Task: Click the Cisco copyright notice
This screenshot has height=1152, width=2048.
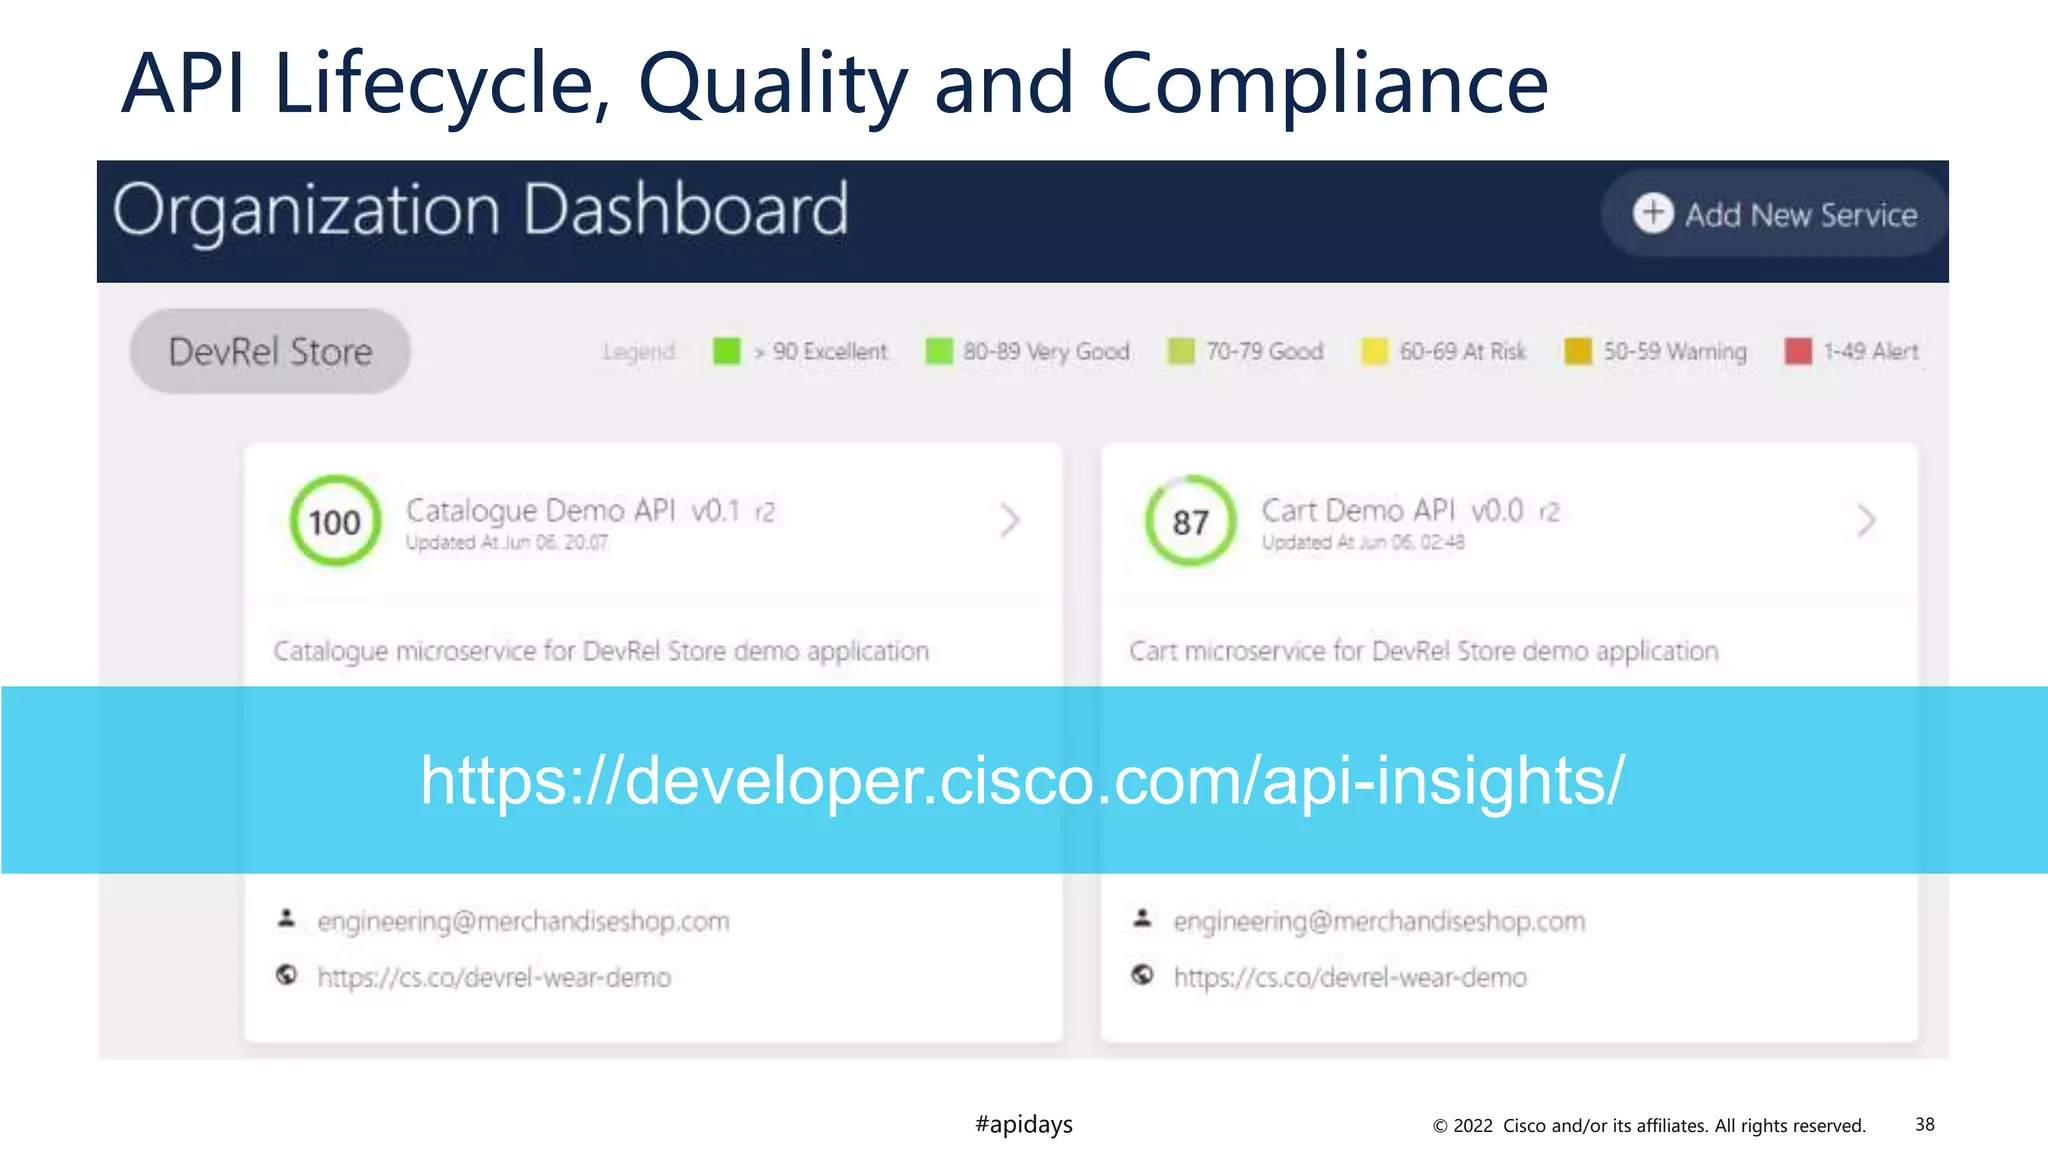Action: point(1649,1126)
